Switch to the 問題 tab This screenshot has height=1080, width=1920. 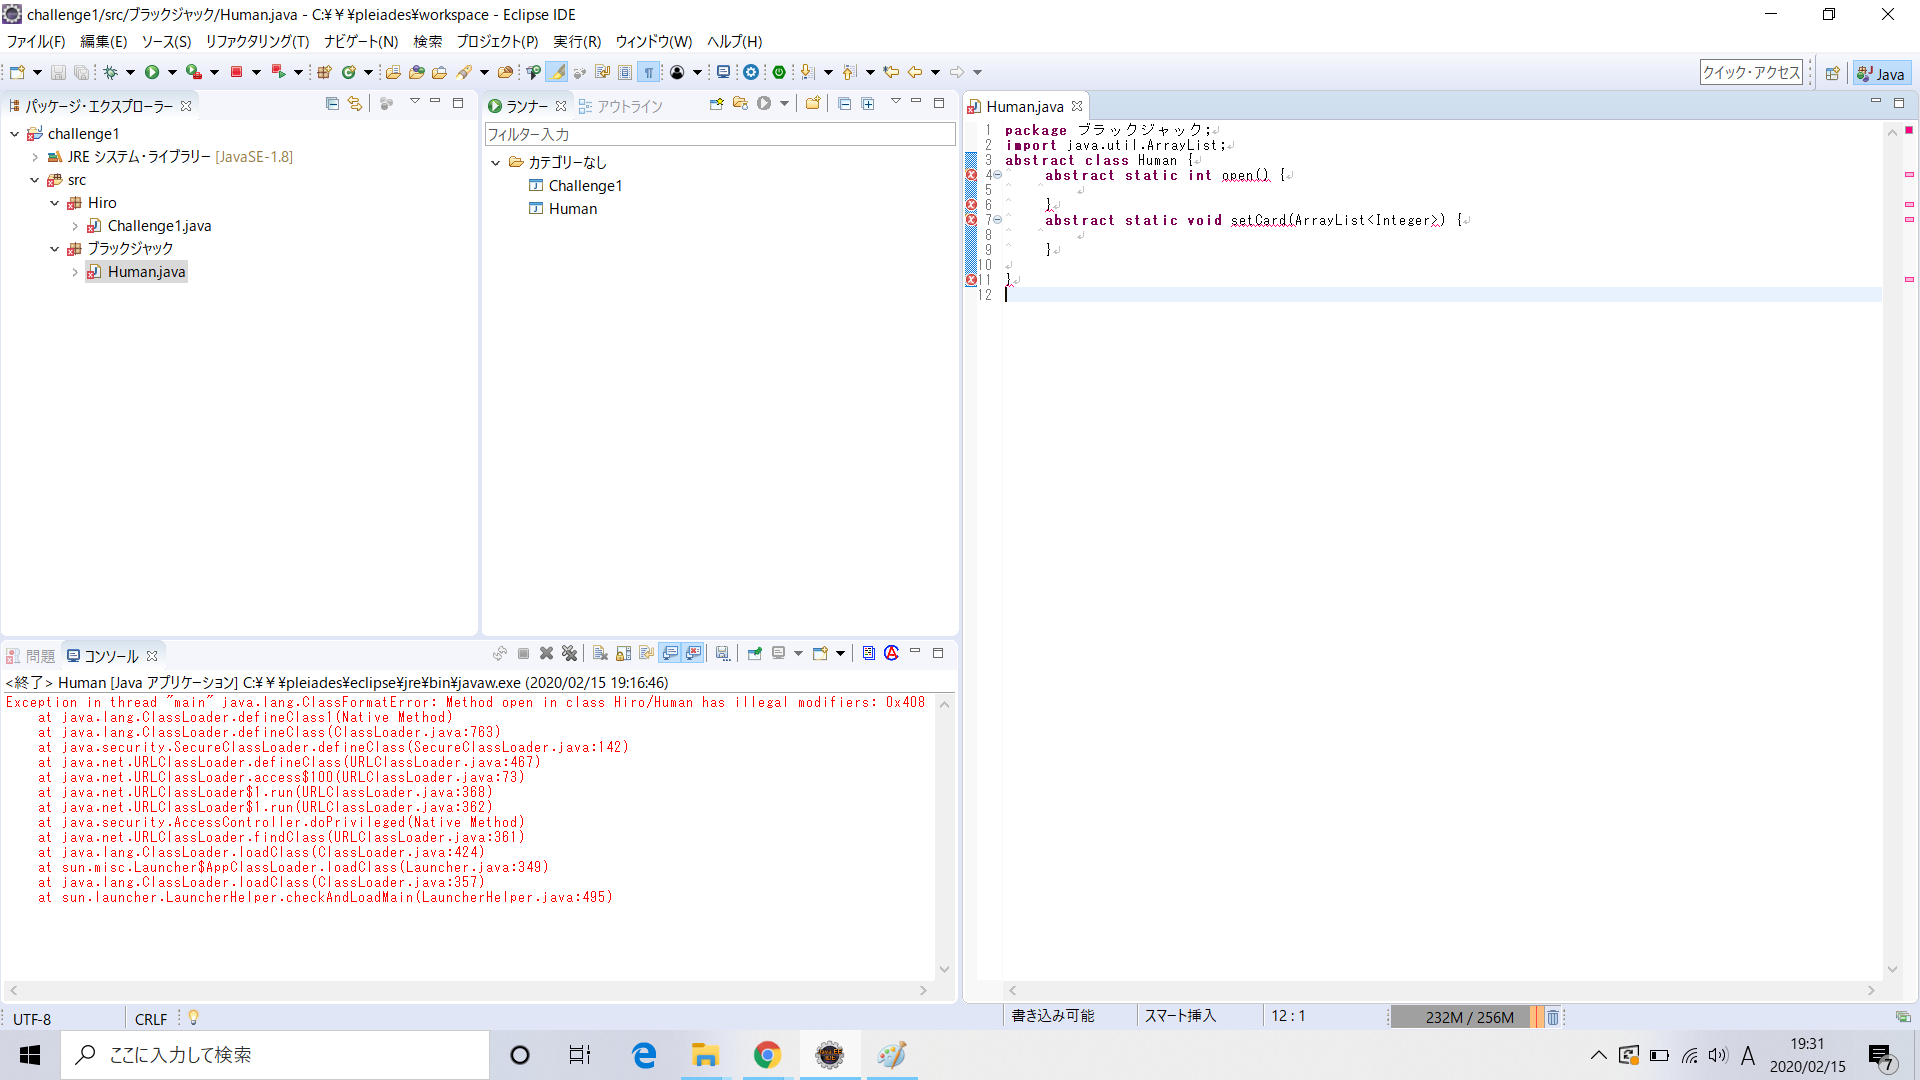tap(41, 655)
